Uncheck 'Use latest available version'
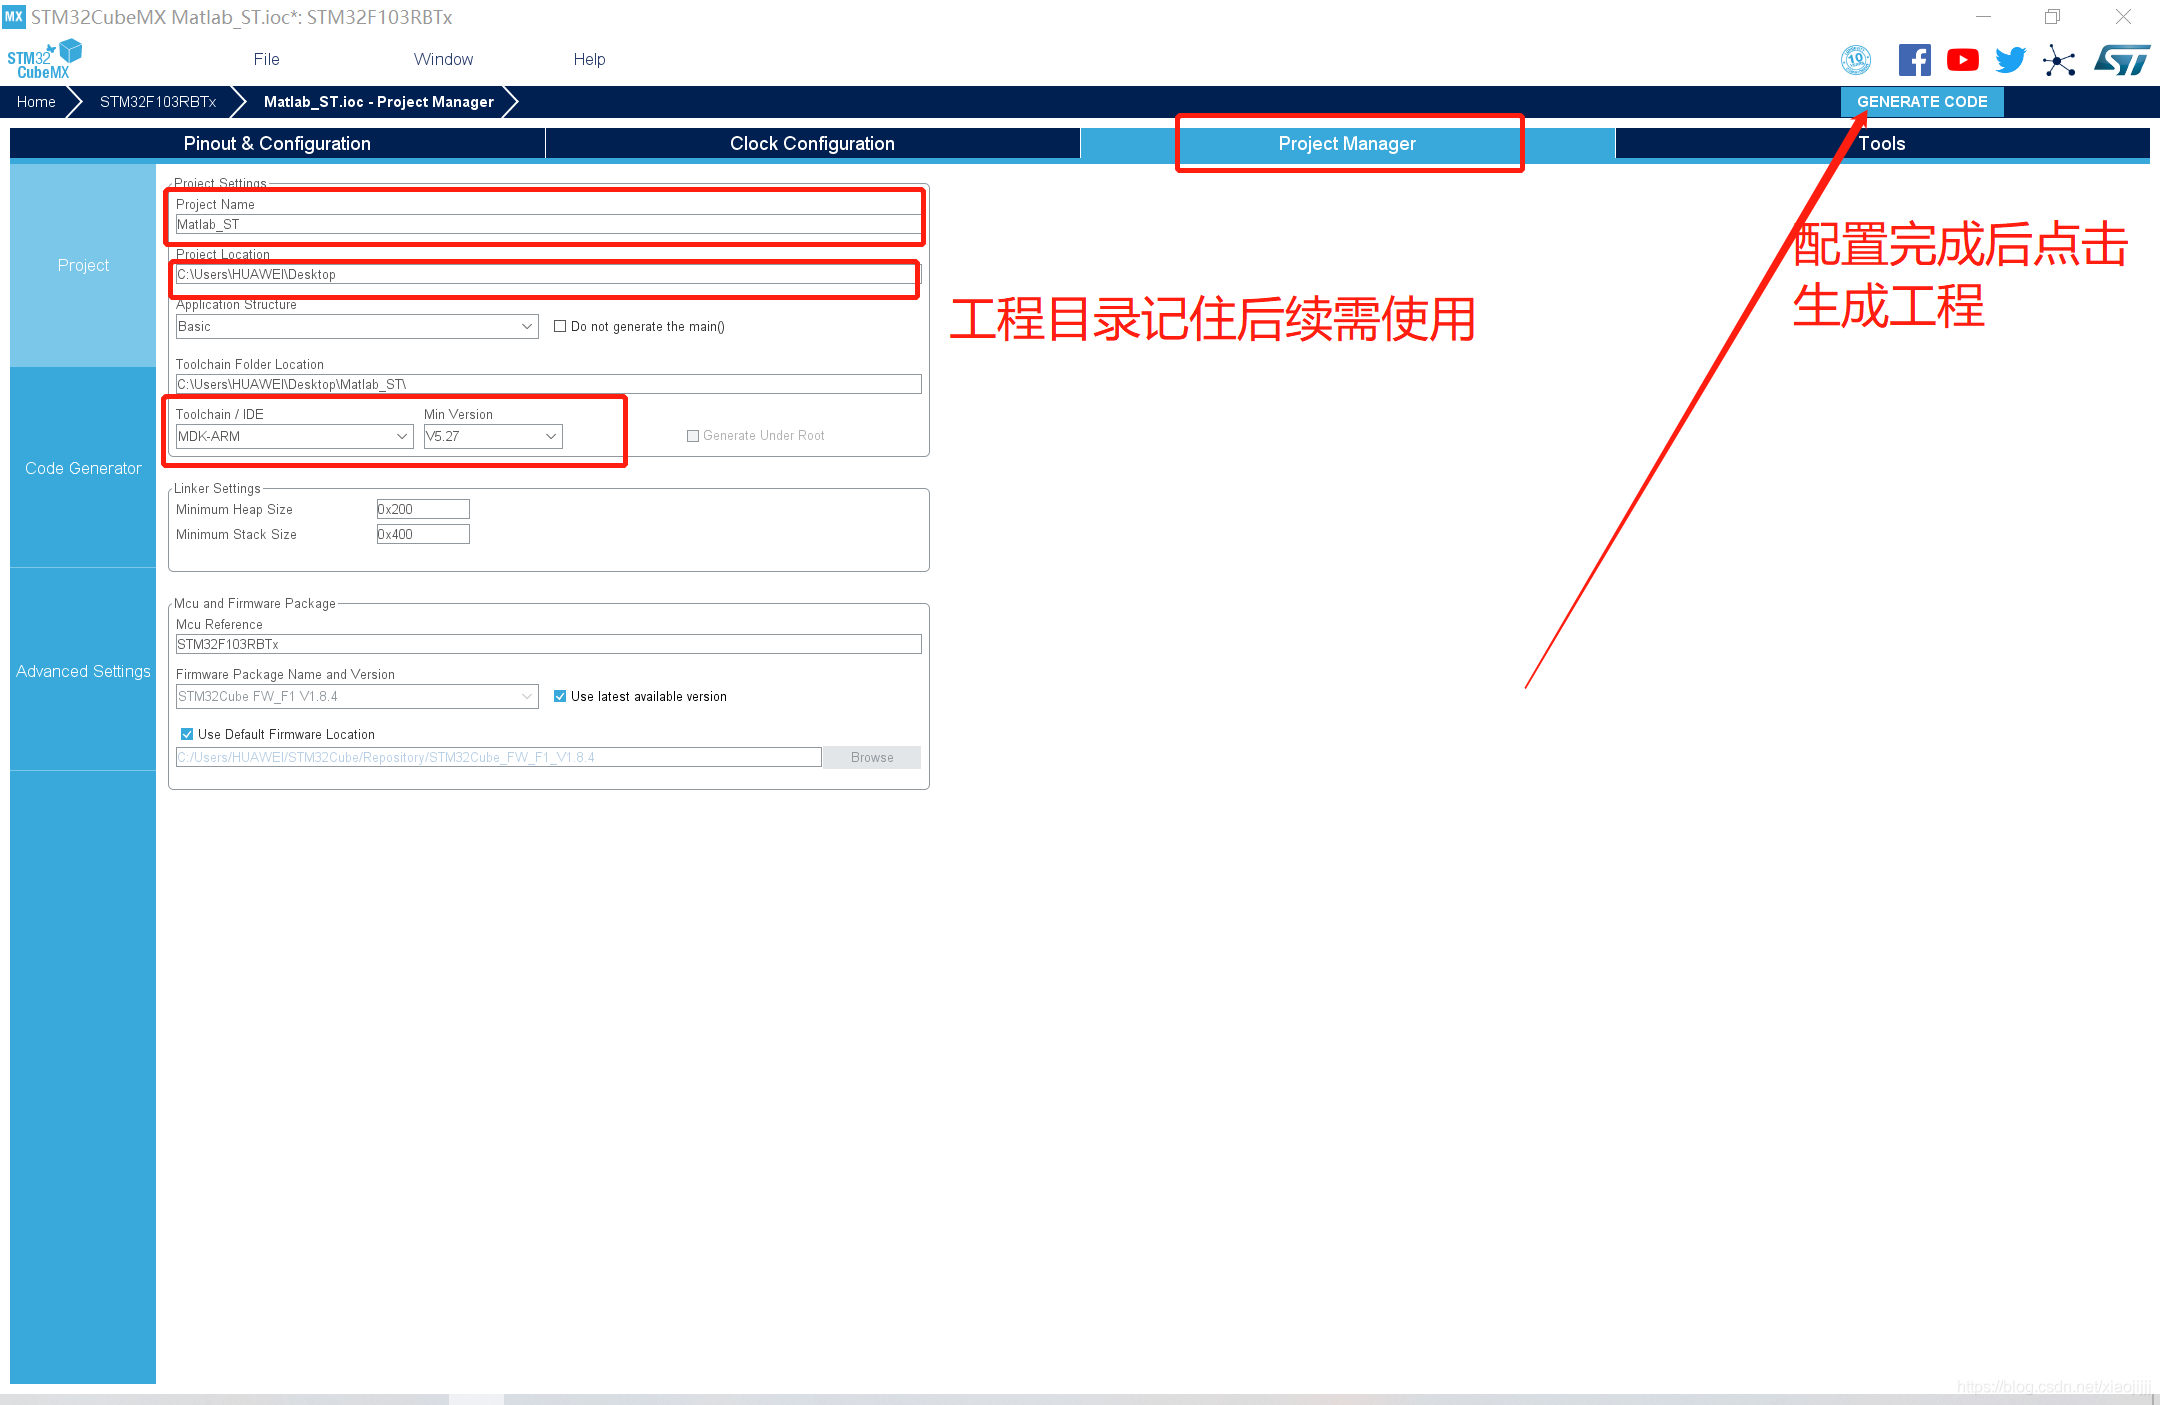The image size is (2160, 1405). (560, 696)
